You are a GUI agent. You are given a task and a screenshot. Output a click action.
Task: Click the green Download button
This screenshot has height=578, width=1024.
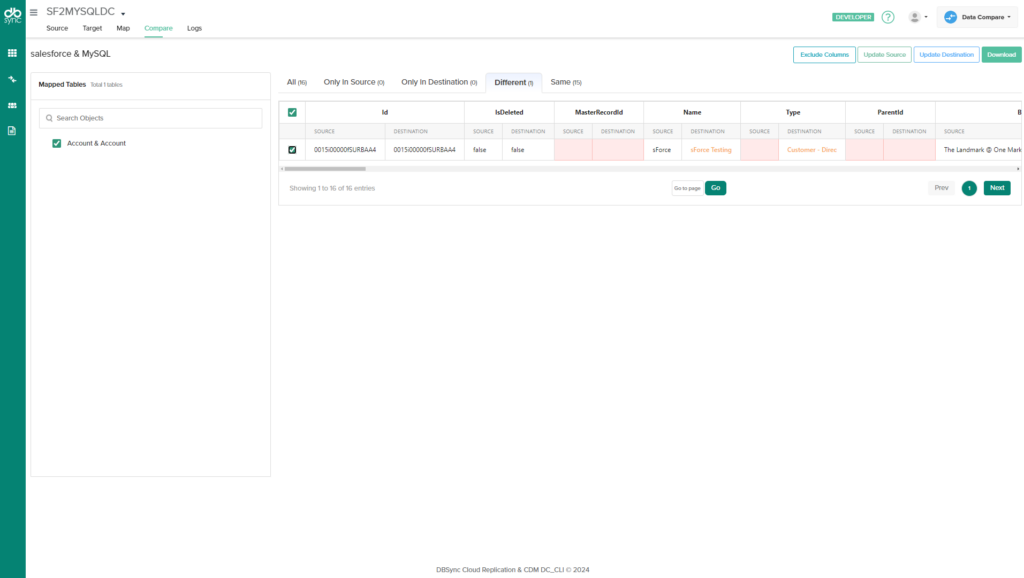(x=1001, y=55)
